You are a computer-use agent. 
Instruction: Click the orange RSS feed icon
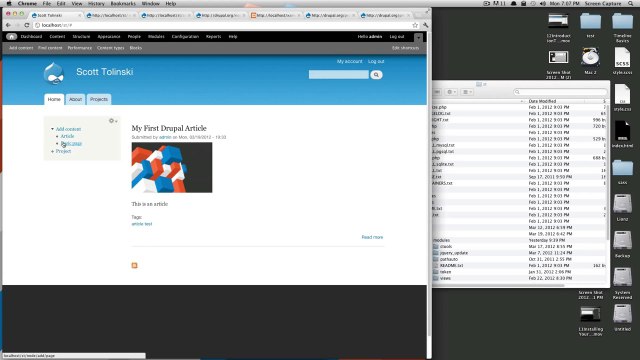click(134, 266)
